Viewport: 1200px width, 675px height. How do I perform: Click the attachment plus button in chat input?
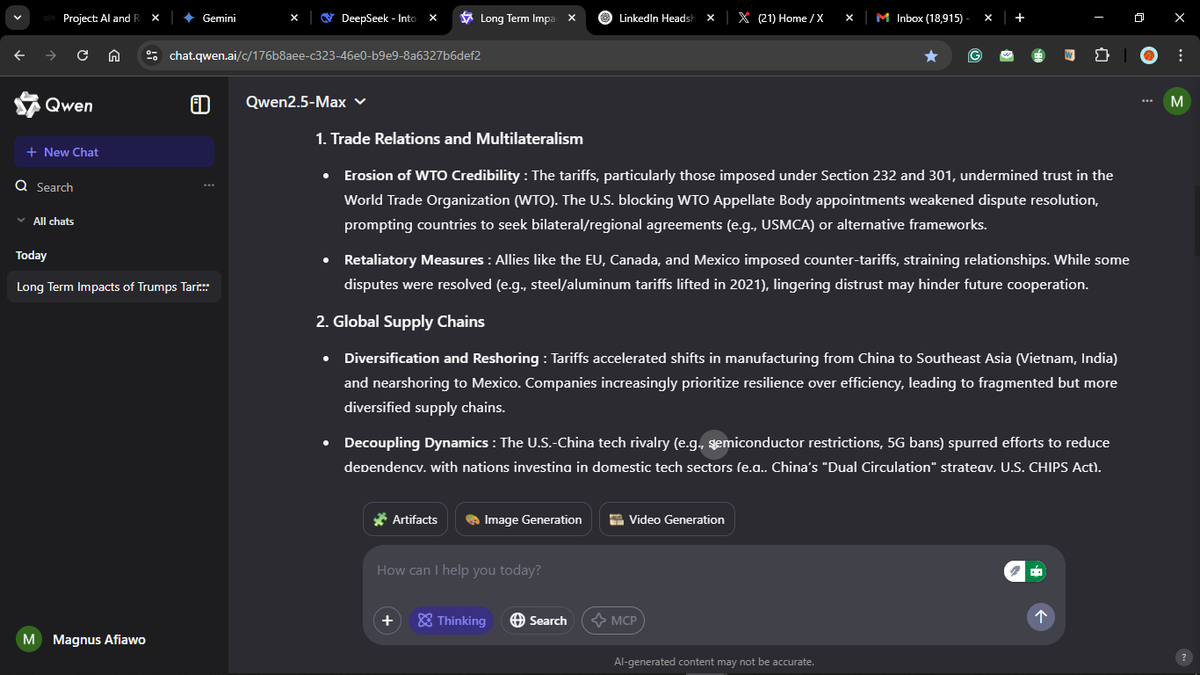tap(388, 620)
